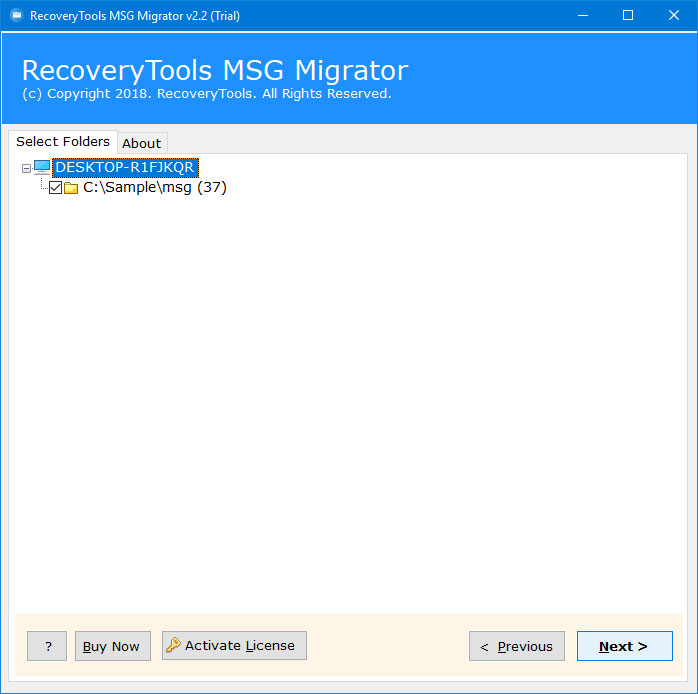Click the app icon in title bar

point(17,16)
